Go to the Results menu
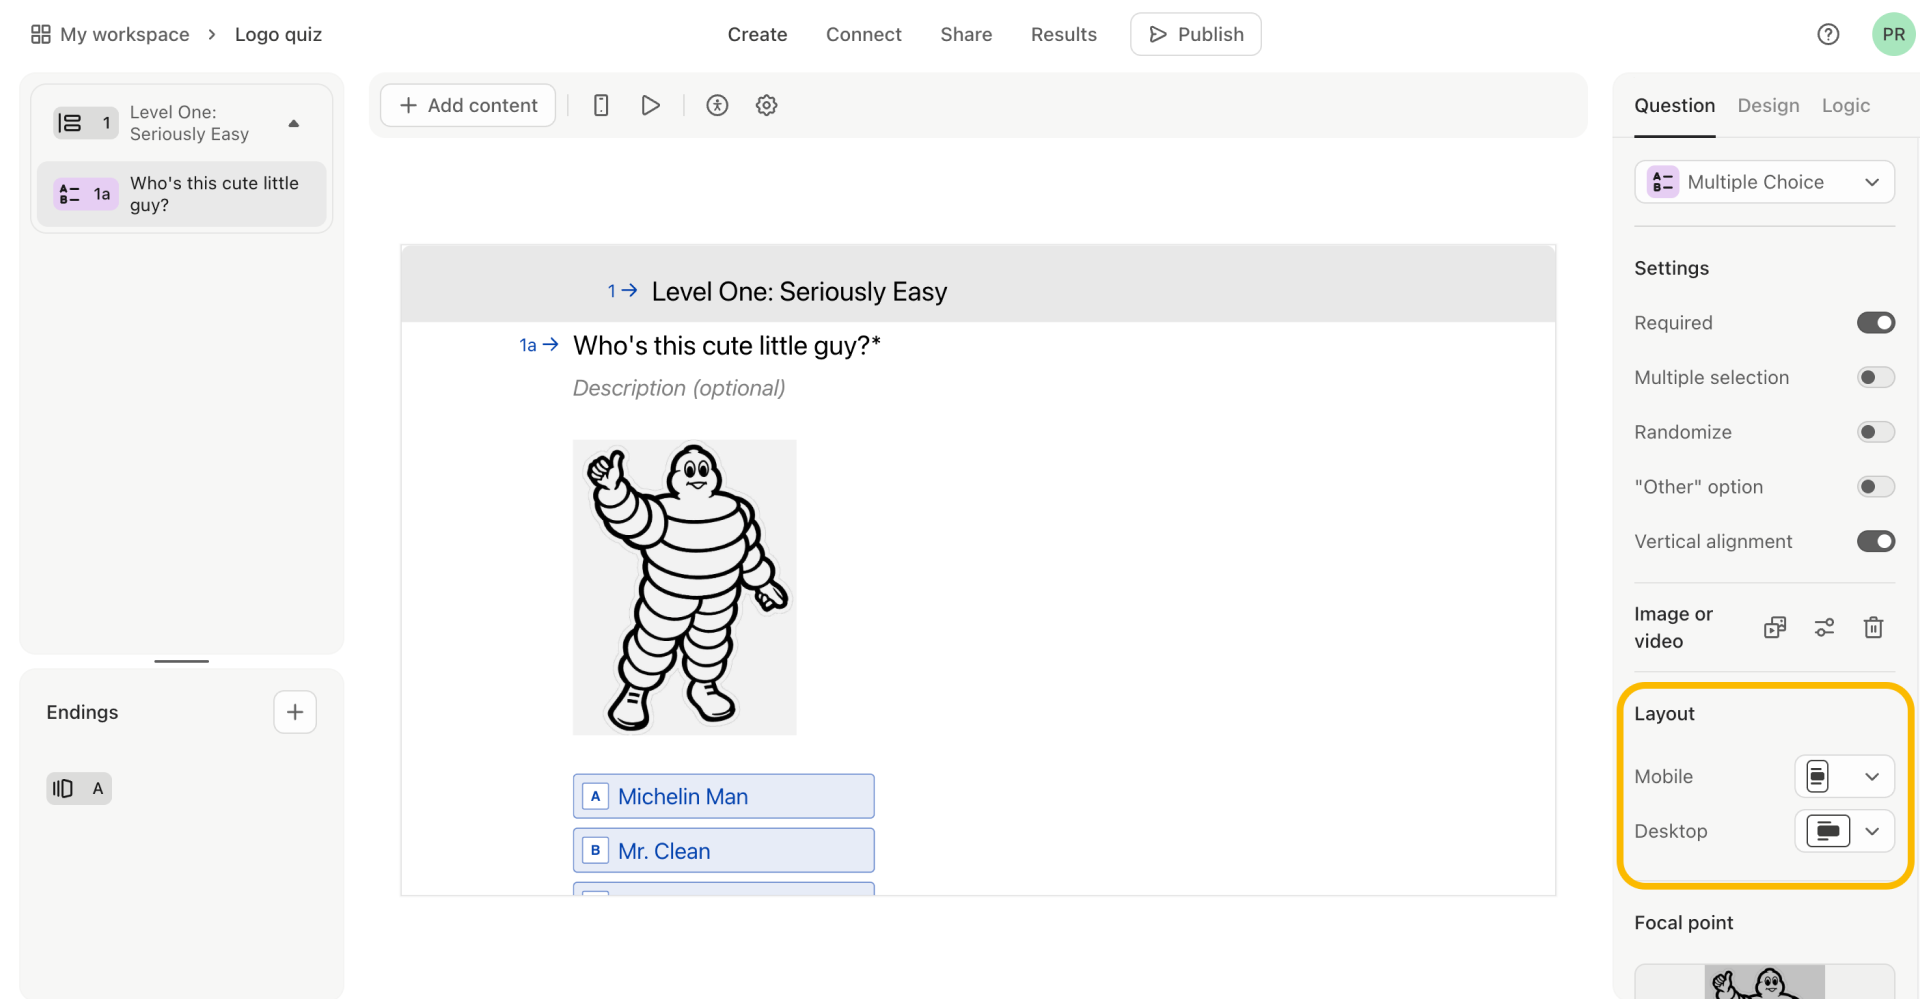The width and height of the screenshot is (1920, 999). [1063, 34]
